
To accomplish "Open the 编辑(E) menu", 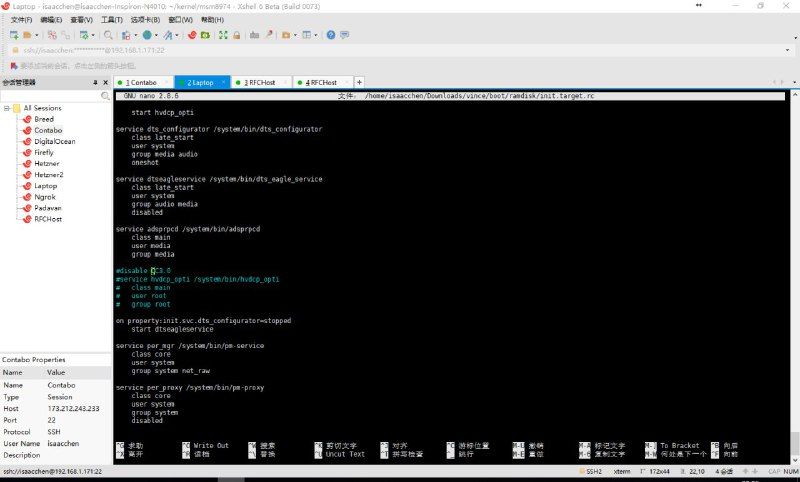I will point(51,20).
